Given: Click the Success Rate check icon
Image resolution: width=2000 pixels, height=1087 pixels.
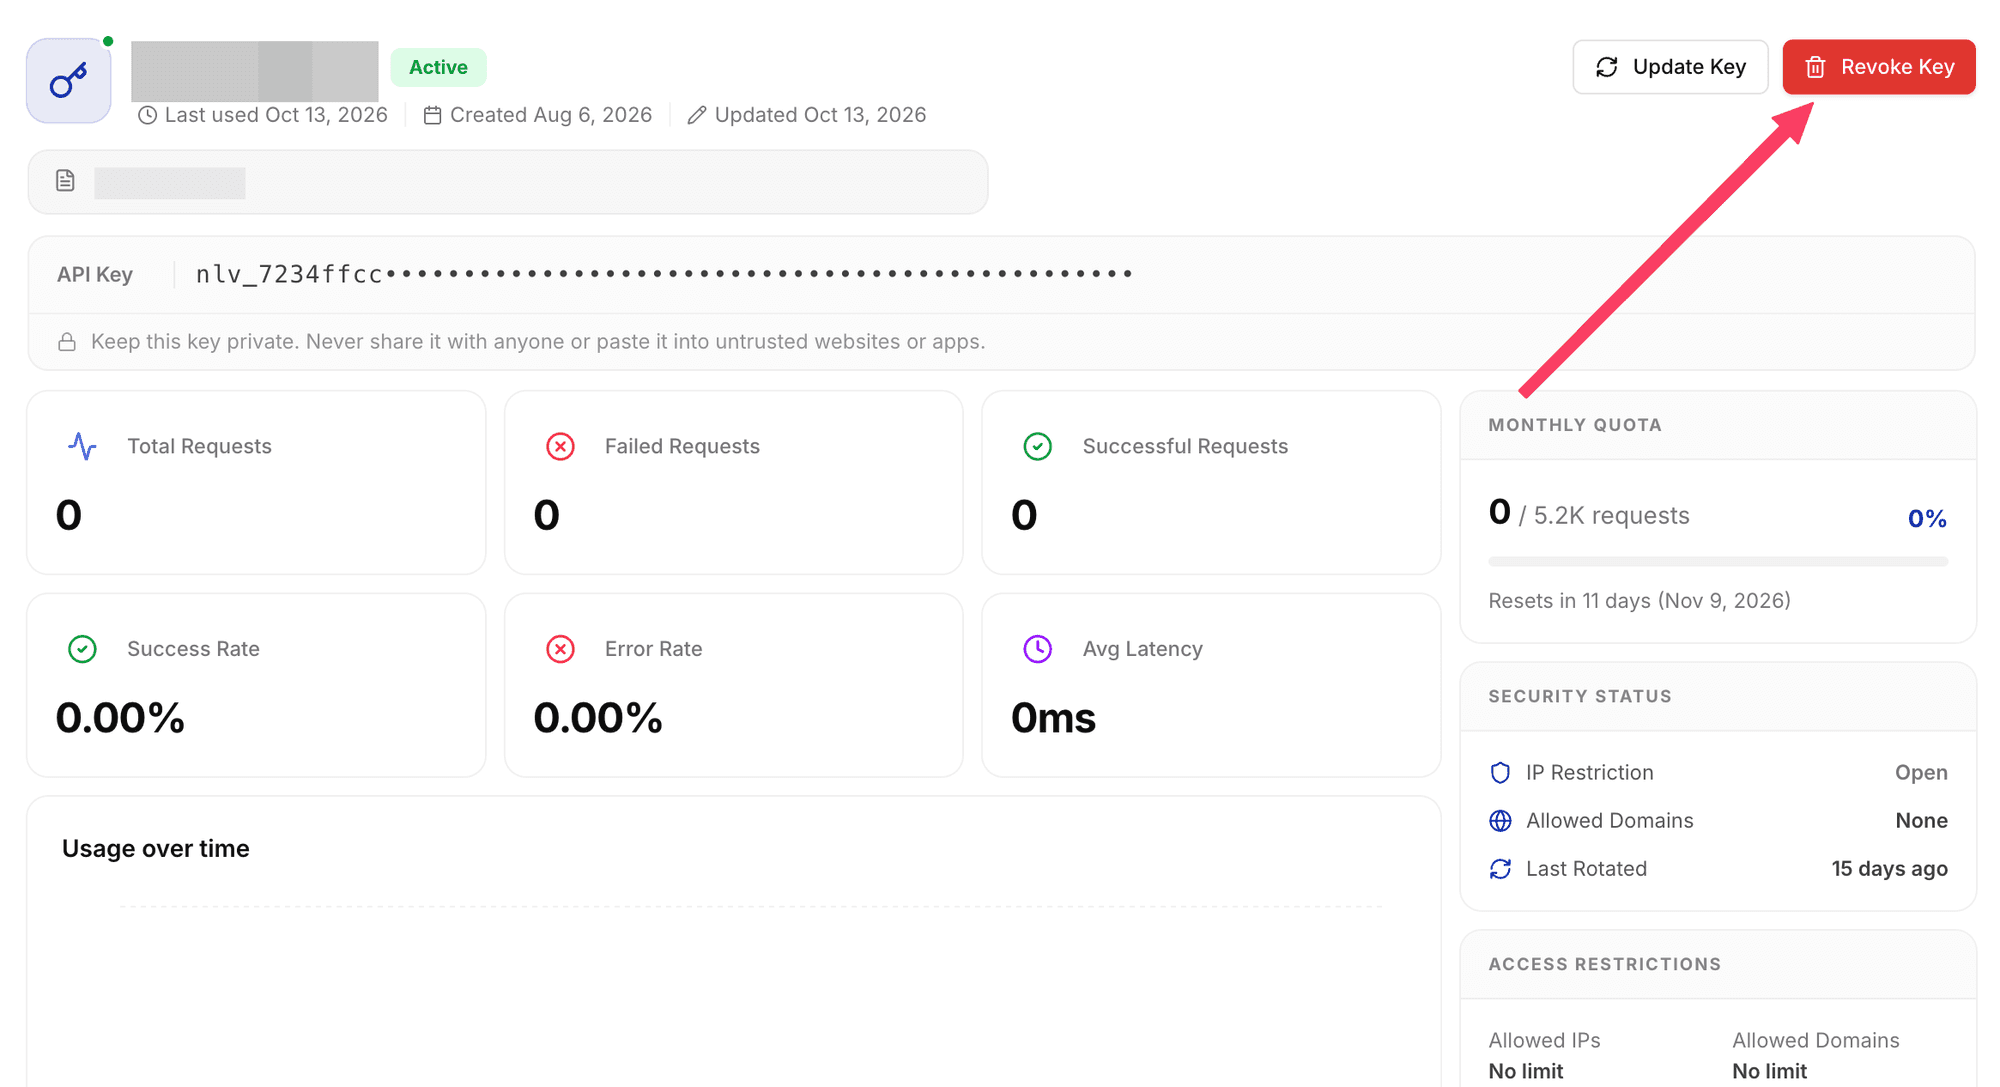Looking at the screenshot, I should coord(82,649).
